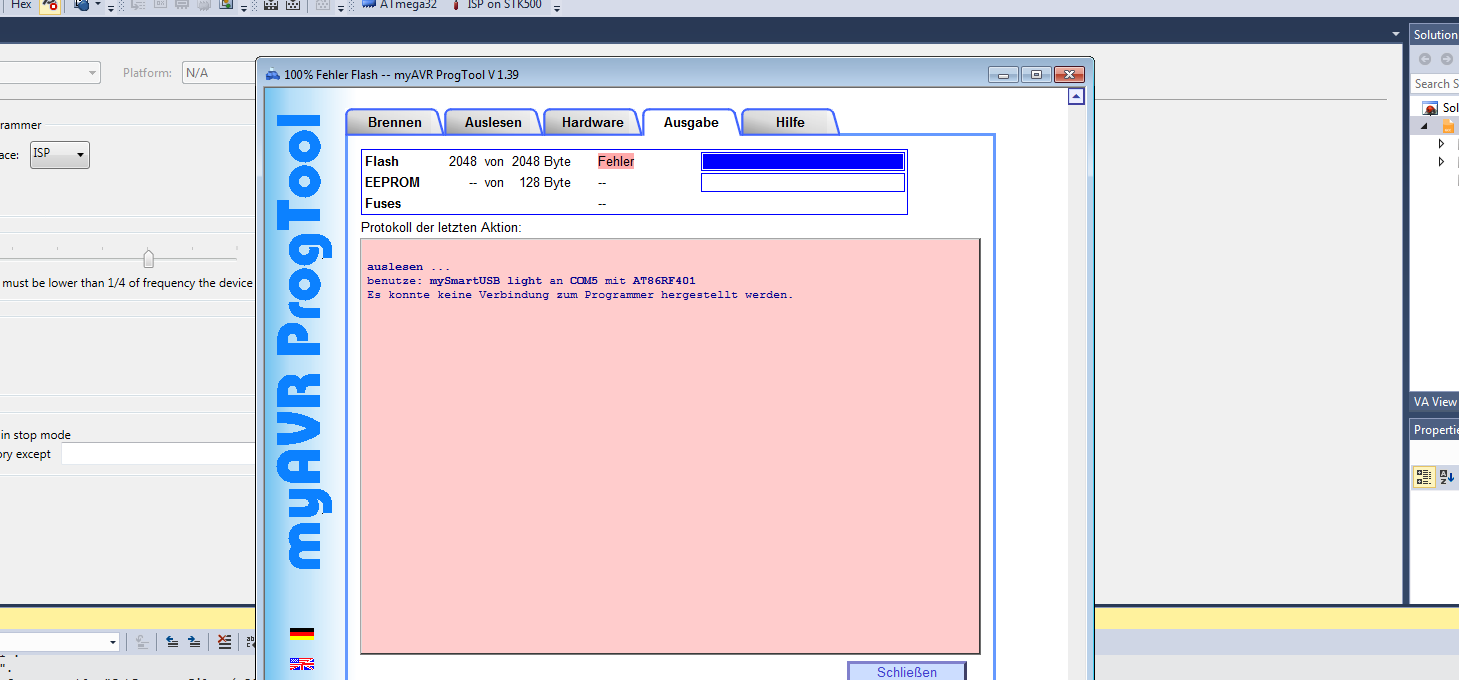Click Solution Explorer back arrow
This screenshot has width=1459, height=680.
point(1425,59)
